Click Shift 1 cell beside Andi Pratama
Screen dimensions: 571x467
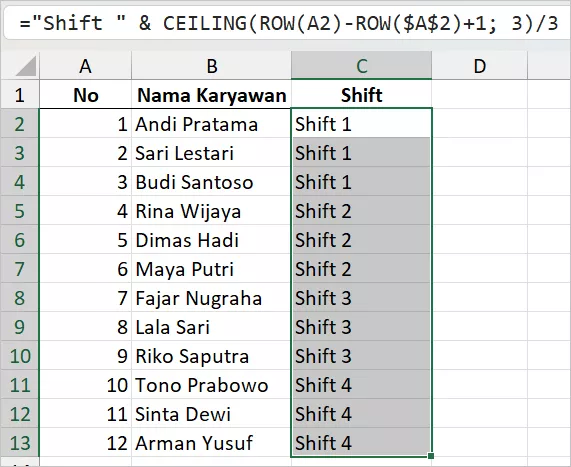[x=361, y=124]
